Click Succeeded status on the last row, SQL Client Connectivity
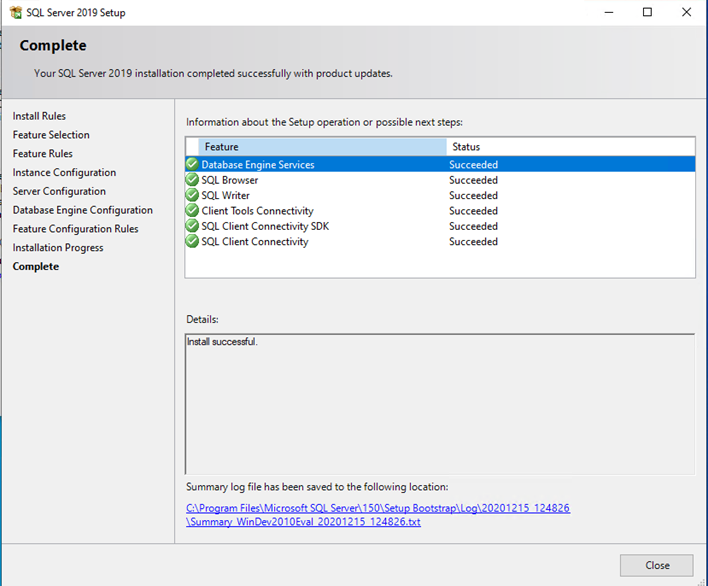Image resolution: width=708 pixels, height=586 pixels. click(473, 242)
